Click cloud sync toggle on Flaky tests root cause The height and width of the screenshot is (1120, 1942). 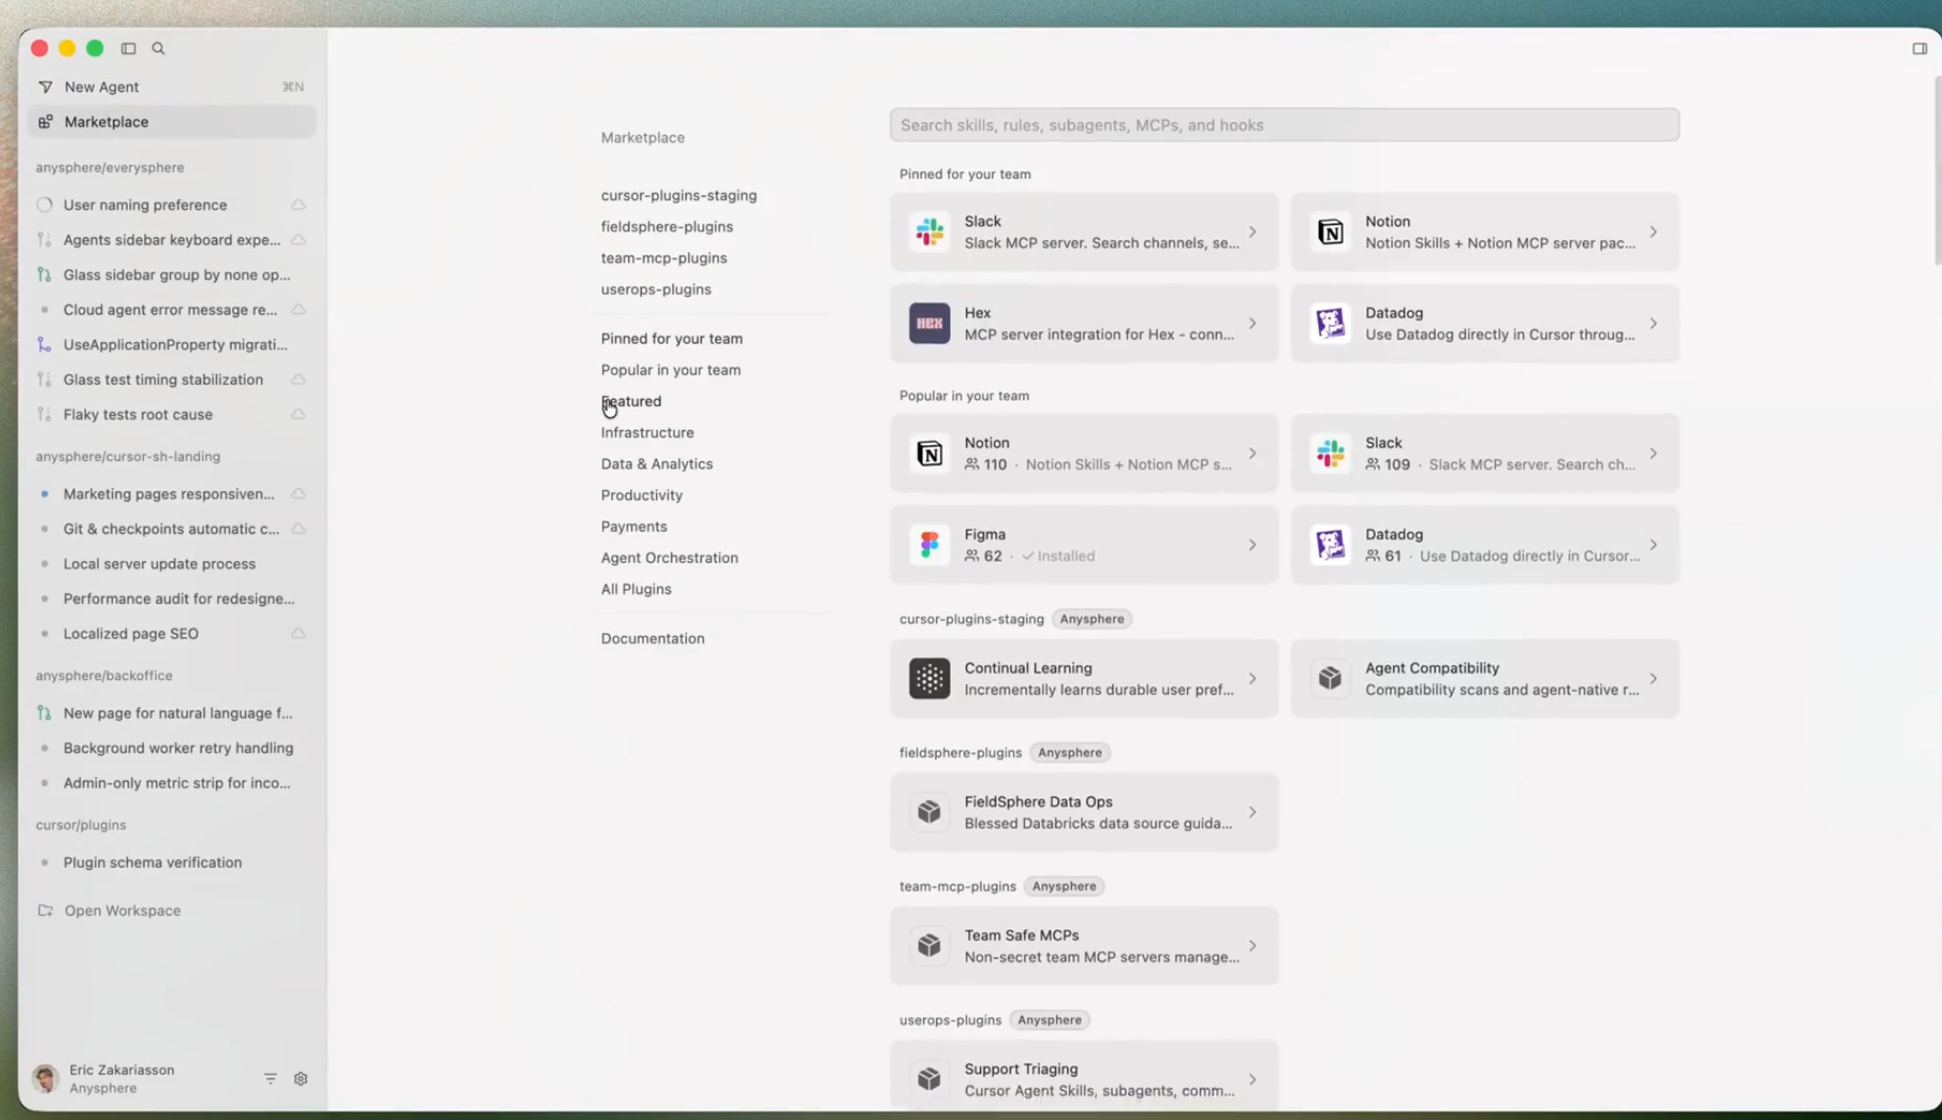pos(298,414)
